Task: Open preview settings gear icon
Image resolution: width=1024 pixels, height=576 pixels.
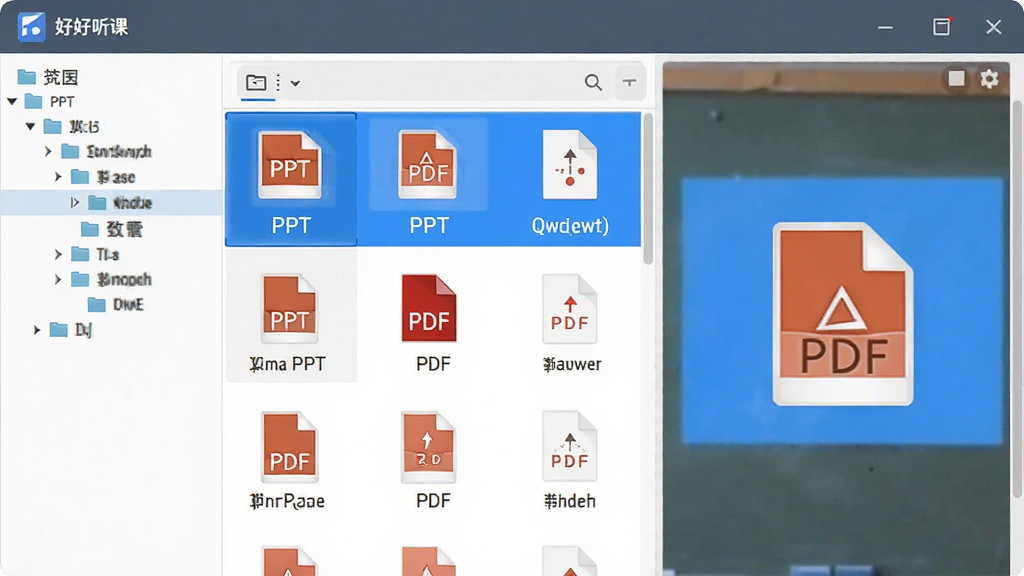Action: tap(989, 79)
